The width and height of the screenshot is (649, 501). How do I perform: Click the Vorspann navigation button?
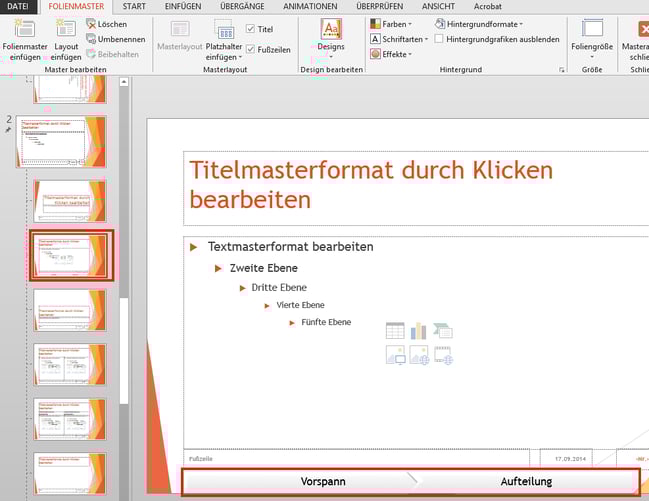tap(323, 481)
